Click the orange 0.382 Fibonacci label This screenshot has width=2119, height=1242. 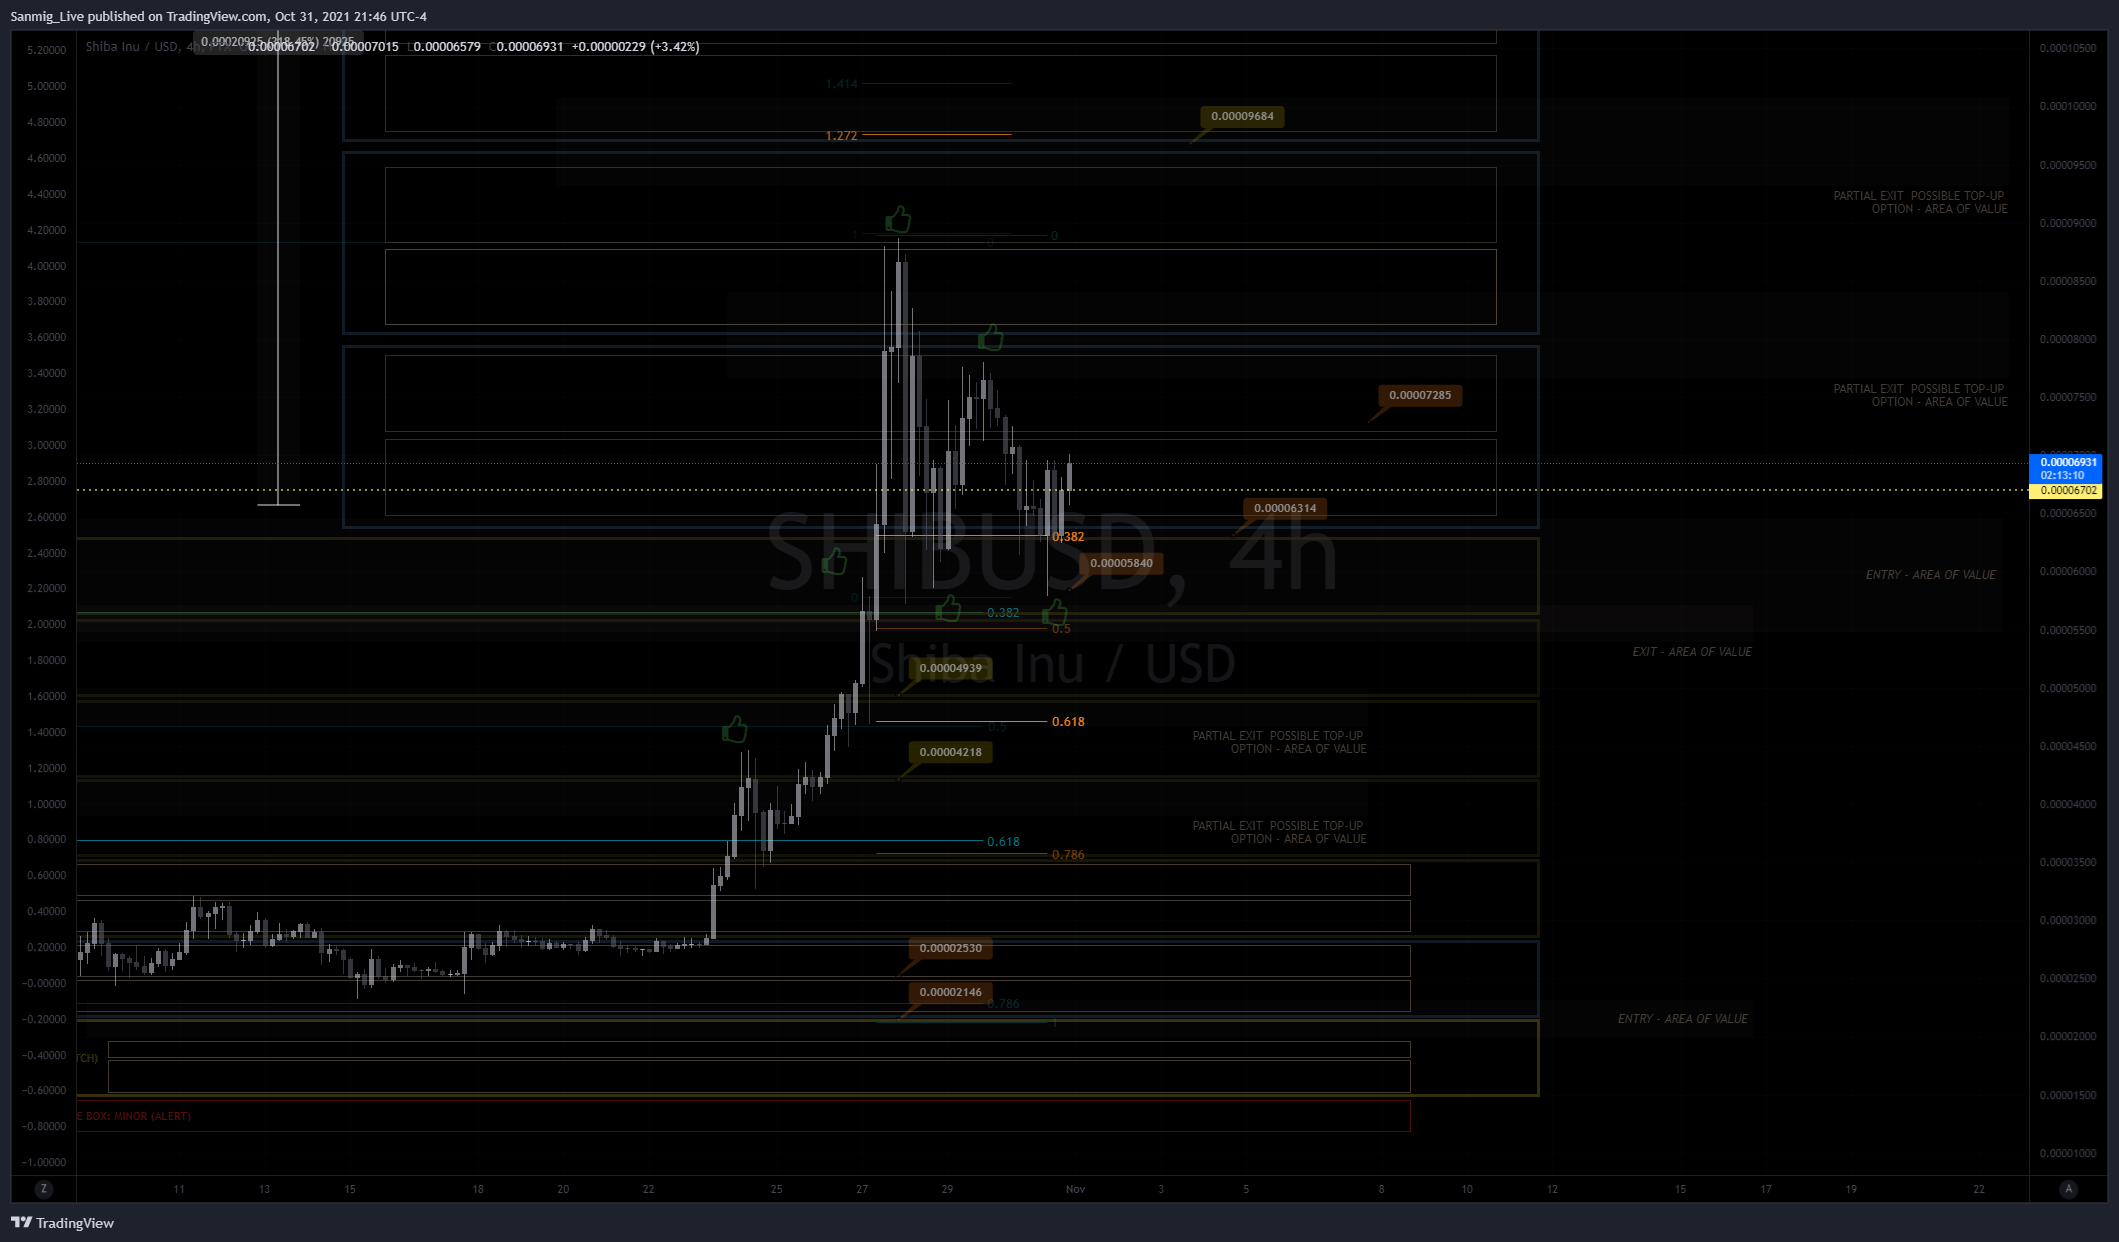[1068, 537]
